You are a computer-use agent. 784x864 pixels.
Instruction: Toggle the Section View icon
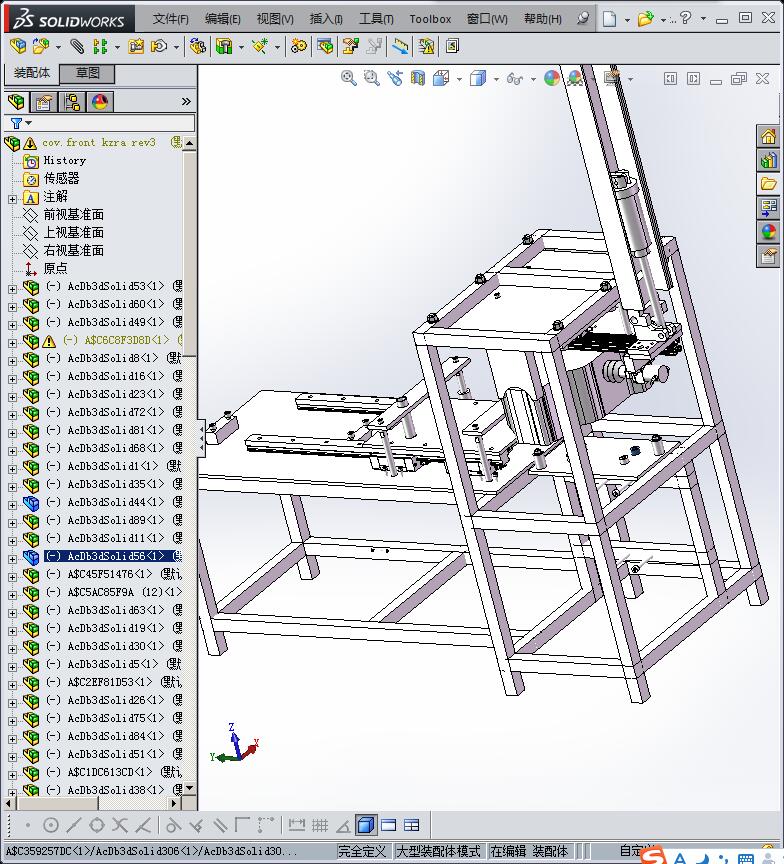click(x=418, y=78)
